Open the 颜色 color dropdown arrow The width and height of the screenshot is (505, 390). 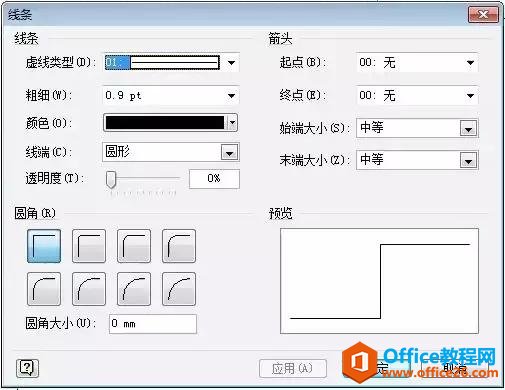[x=232, y=123]
